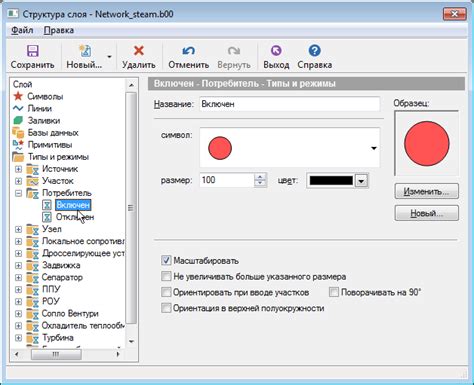Click the Образец red circle preview

[427, 143]
